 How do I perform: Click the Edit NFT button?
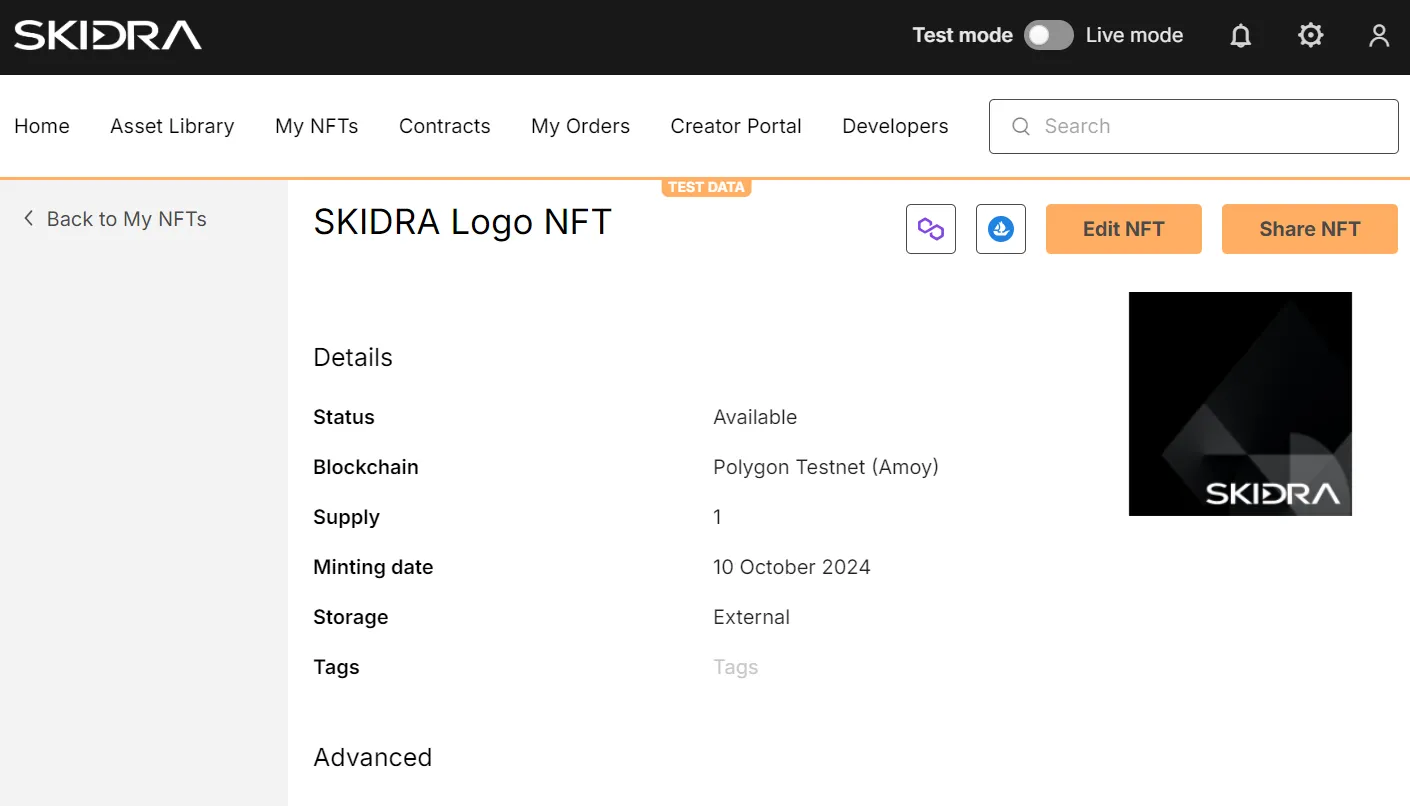tap(1124, 229)
